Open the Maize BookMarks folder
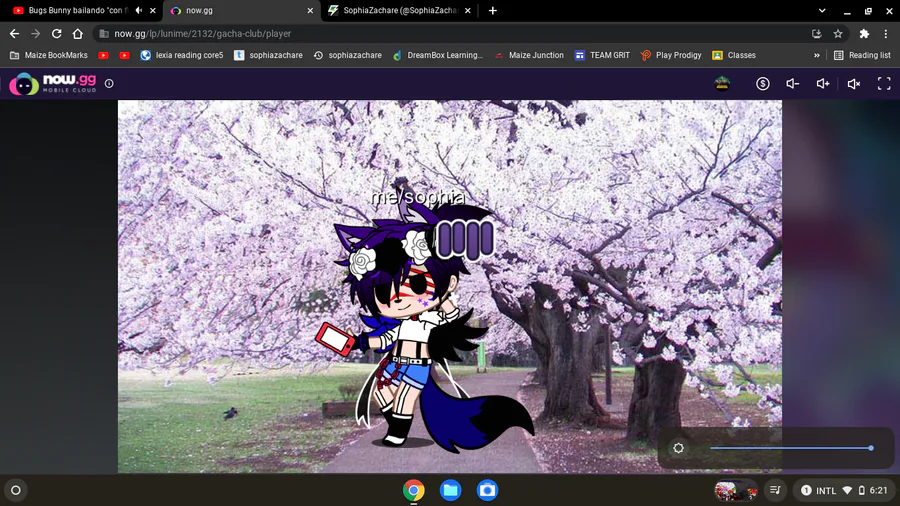The image size is (900, 506). point(49,55)
